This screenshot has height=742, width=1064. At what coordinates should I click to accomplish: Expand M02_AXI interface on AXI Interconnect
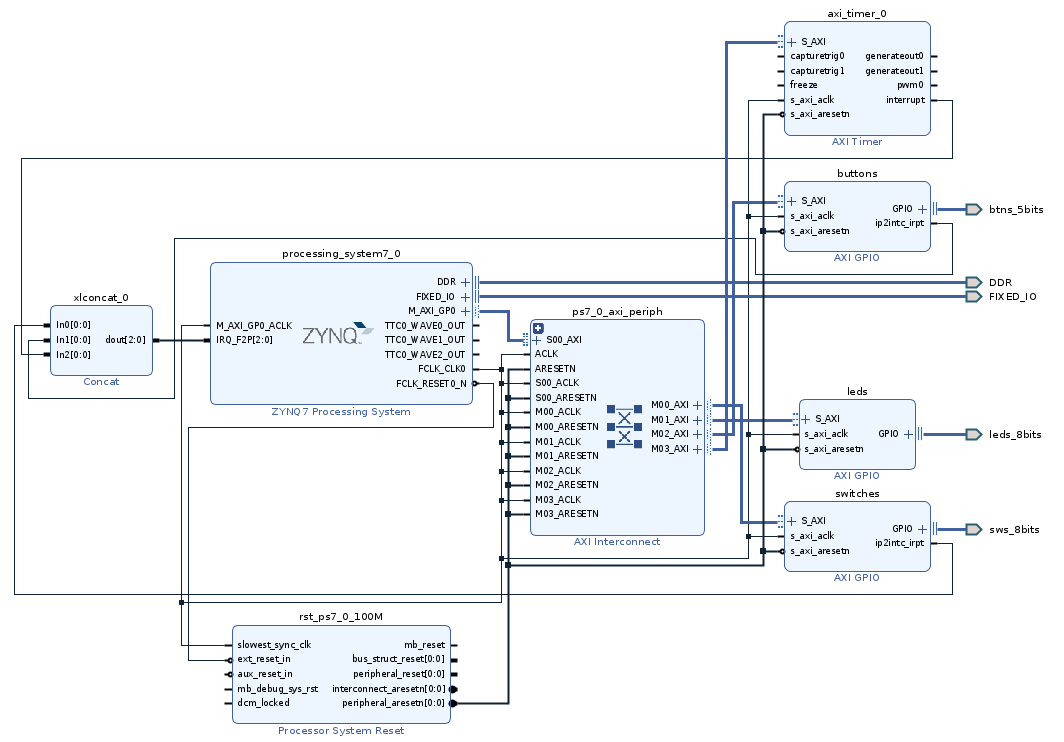pyautogui.click(x=697, y=434)
